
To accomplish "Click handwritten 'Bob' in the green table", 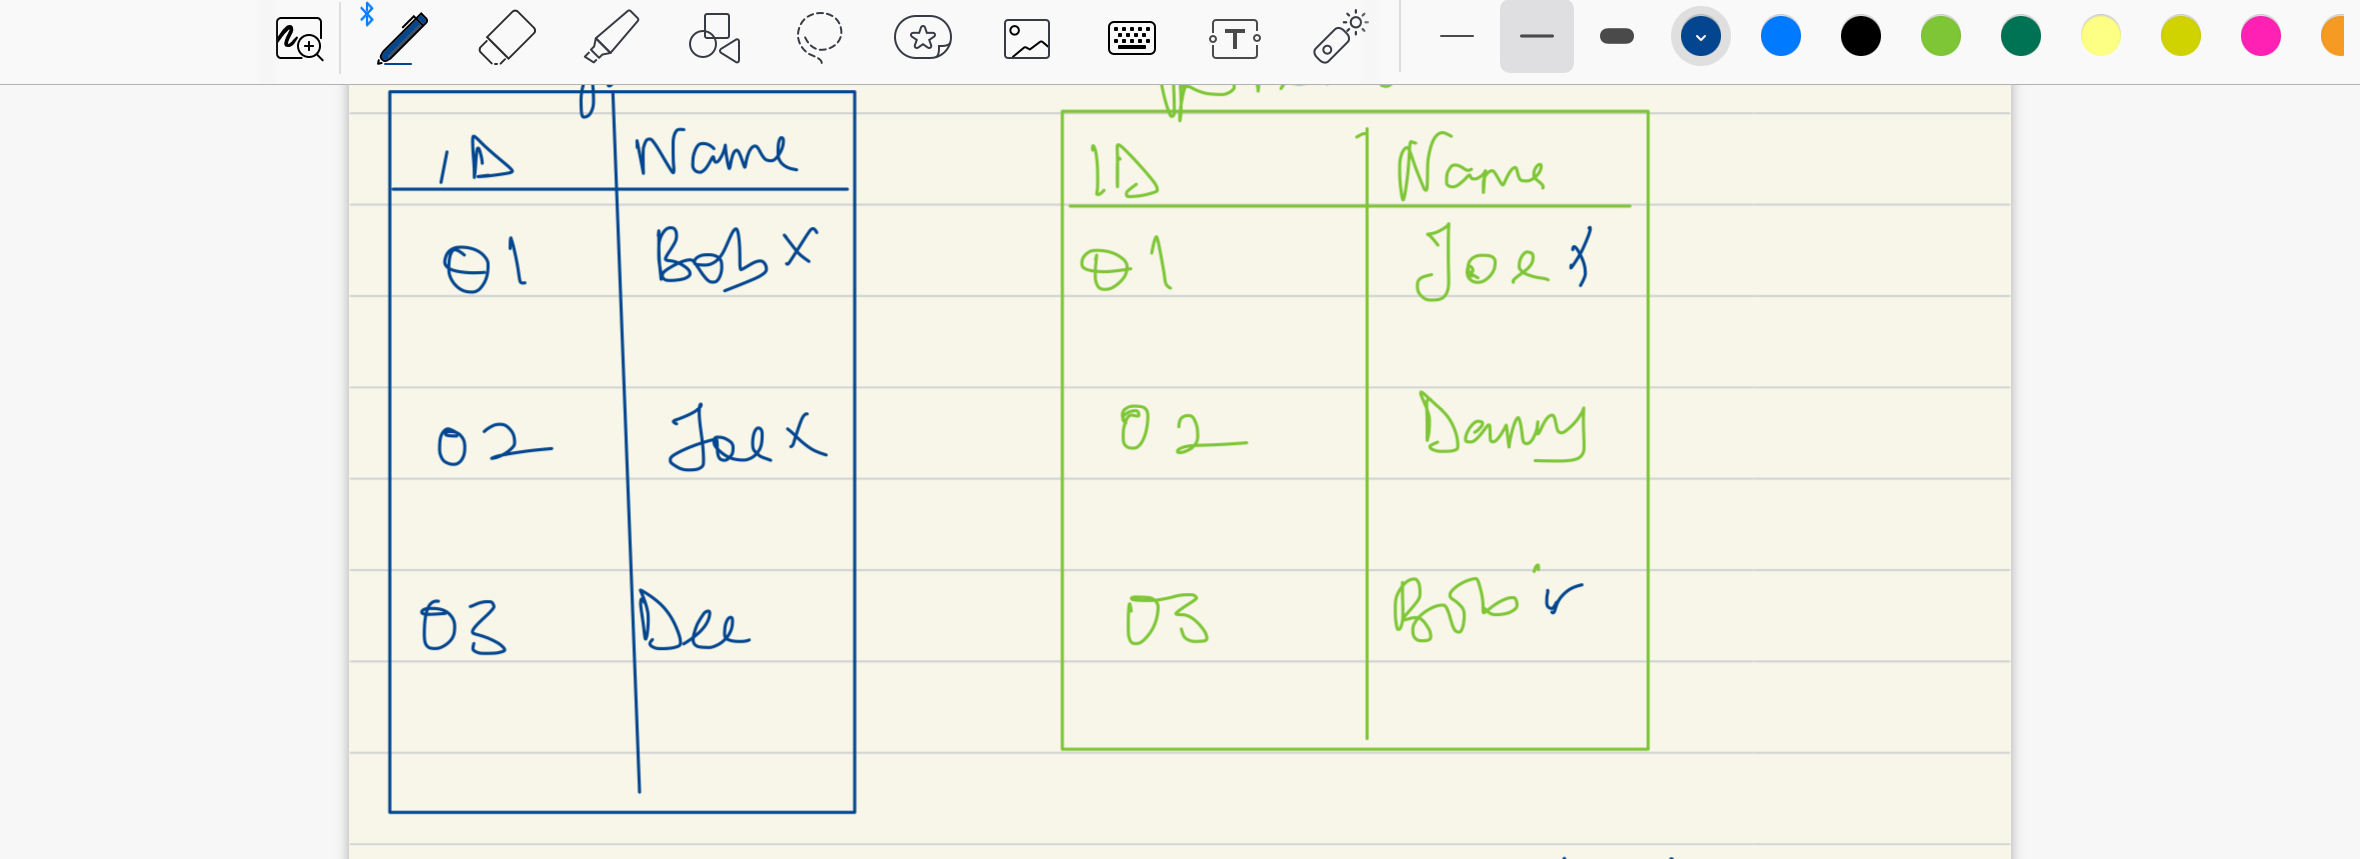I will (1456, 608).
